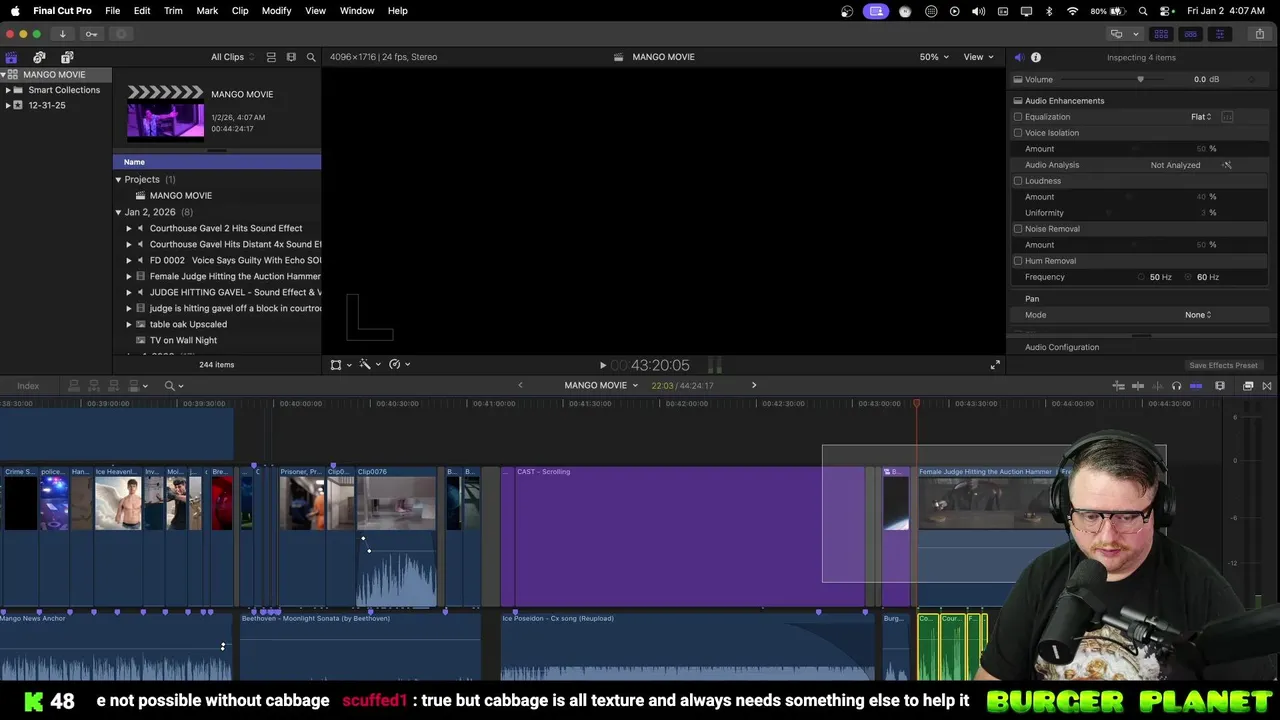Toggle timeline headphones audio skimming icon
The height and width of the screenshot is (720, 1280).
pyautogui.click(x=1176, y=386)
